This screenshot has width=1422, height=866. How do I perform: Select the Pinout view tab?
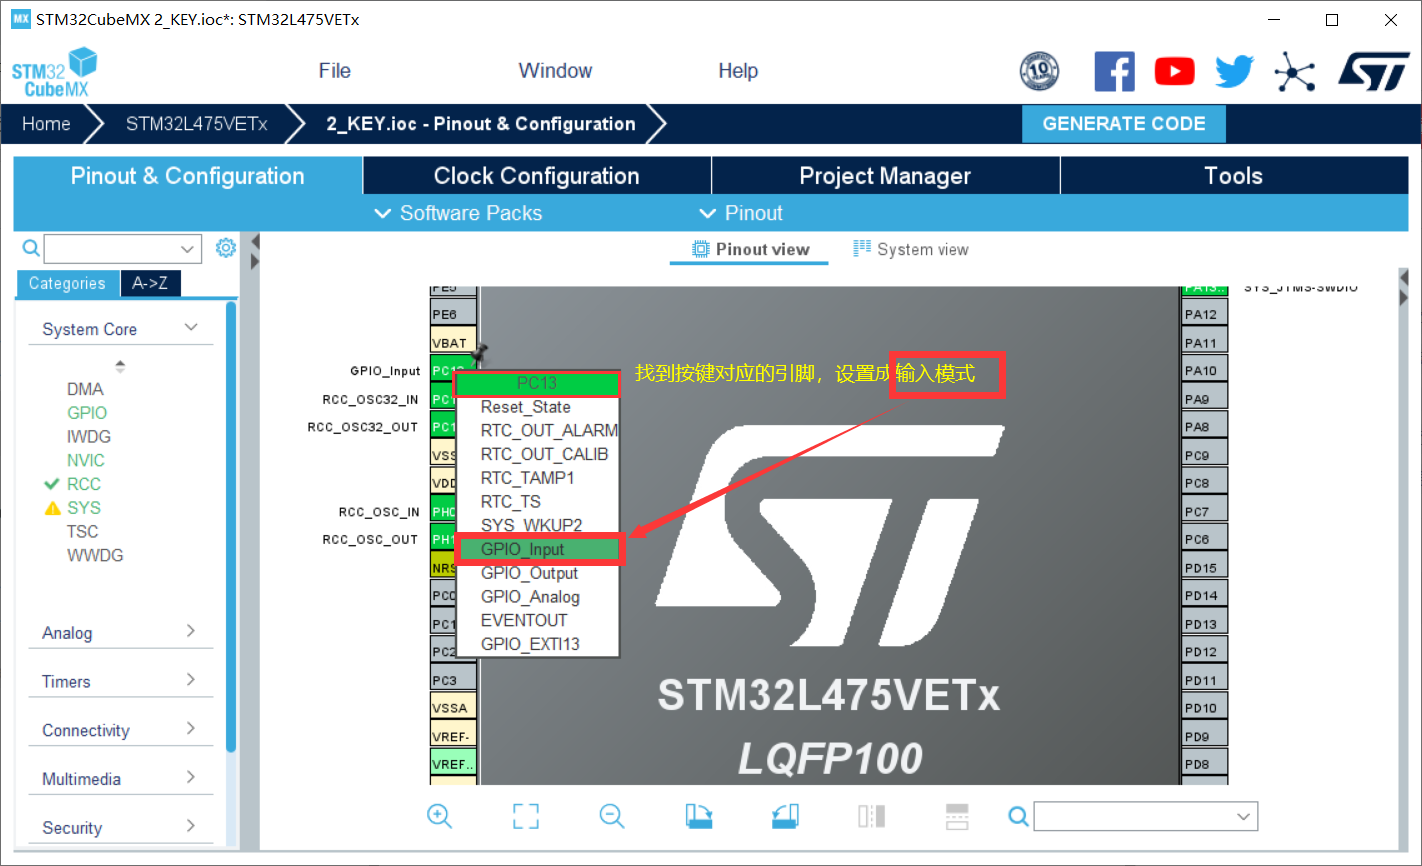750,250
